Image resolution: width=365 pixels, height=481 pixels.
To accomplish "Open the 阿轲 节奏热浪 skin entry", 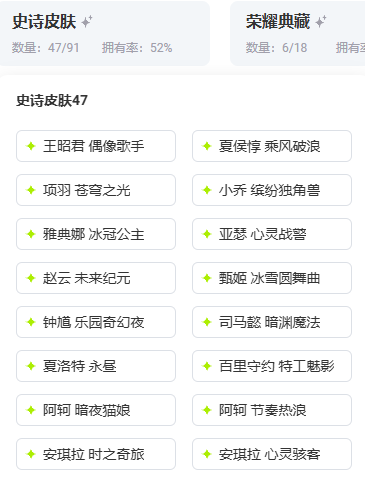I will (272, 410).
